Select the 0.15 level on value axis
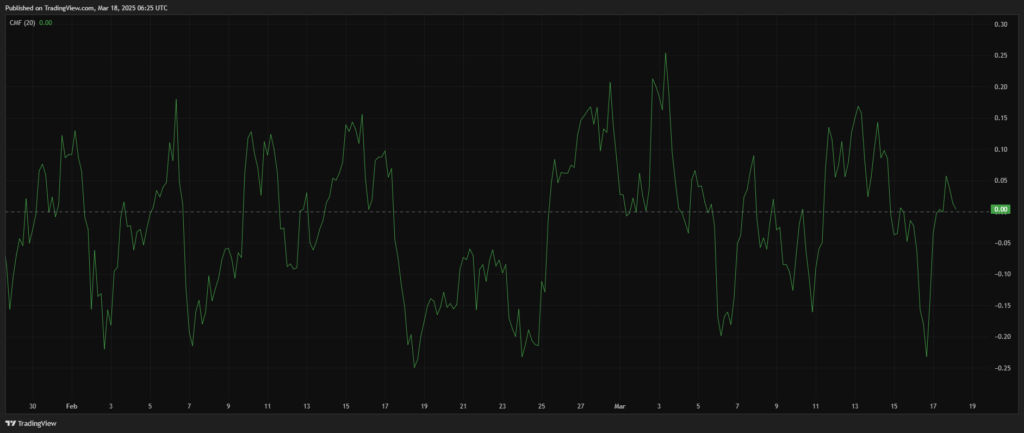This screenshot has height=433, width=1024. pyautogui.click(x=1000, y=118)
